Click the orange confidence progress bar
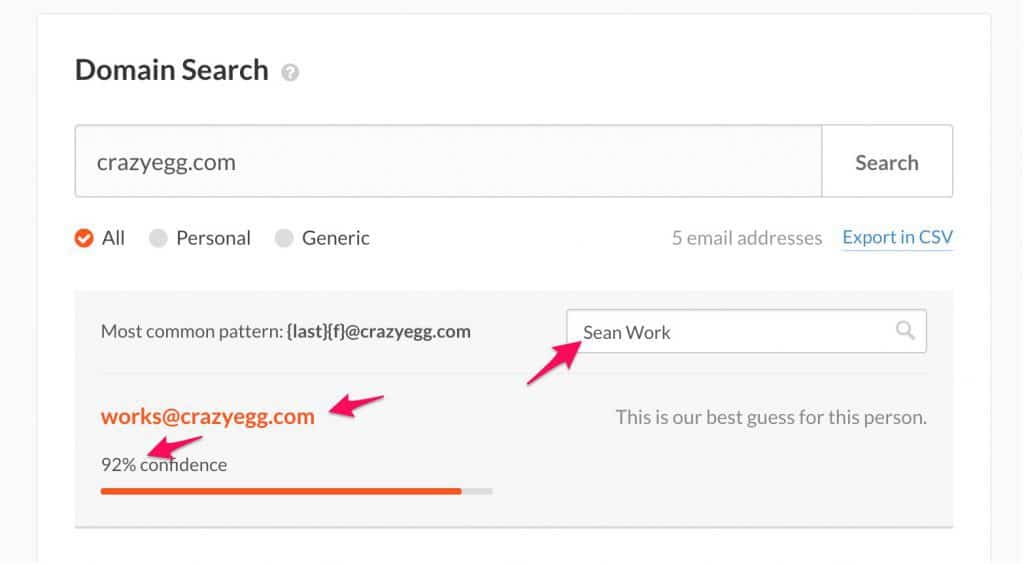This screenshot has width=1024, height=564. tap(281, 491)
